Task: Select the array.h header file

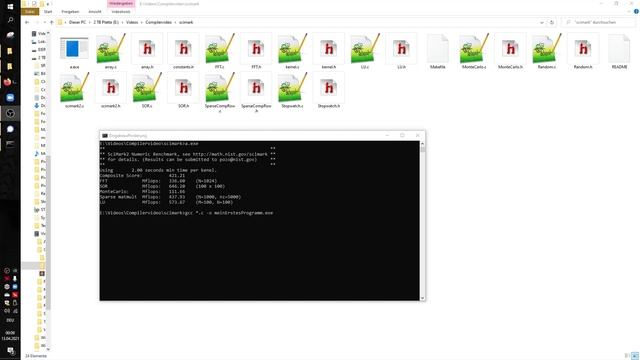Action: pos(147,52)
